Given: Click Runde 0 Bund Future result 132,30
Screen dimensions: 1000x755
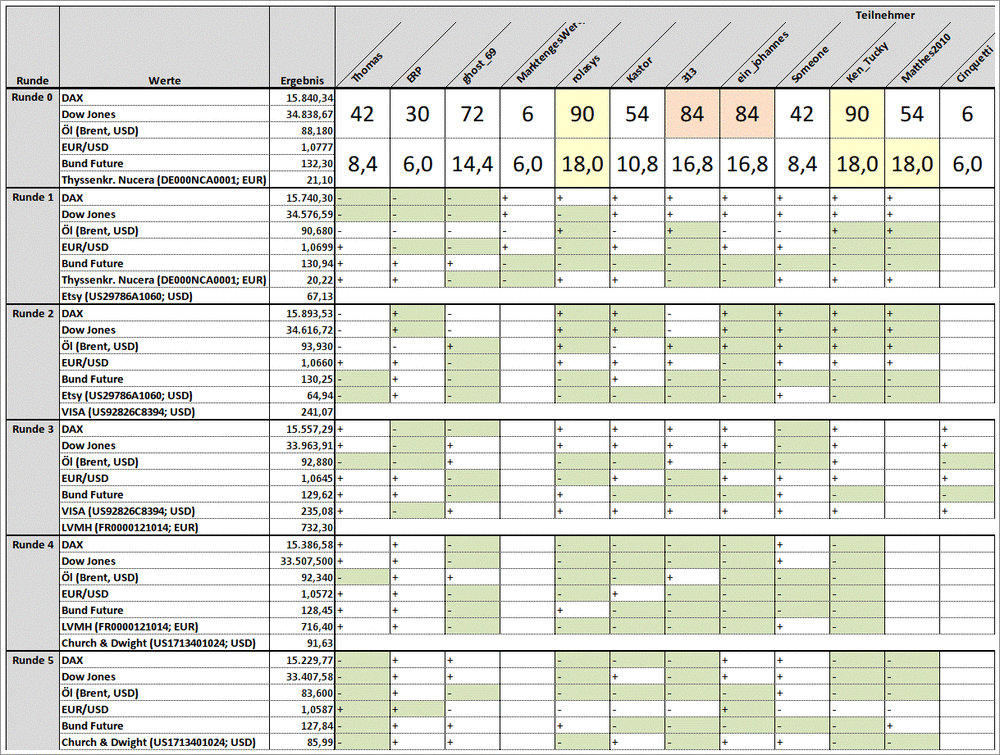Looking at the screenshot, I should click(x=302, y=164).
